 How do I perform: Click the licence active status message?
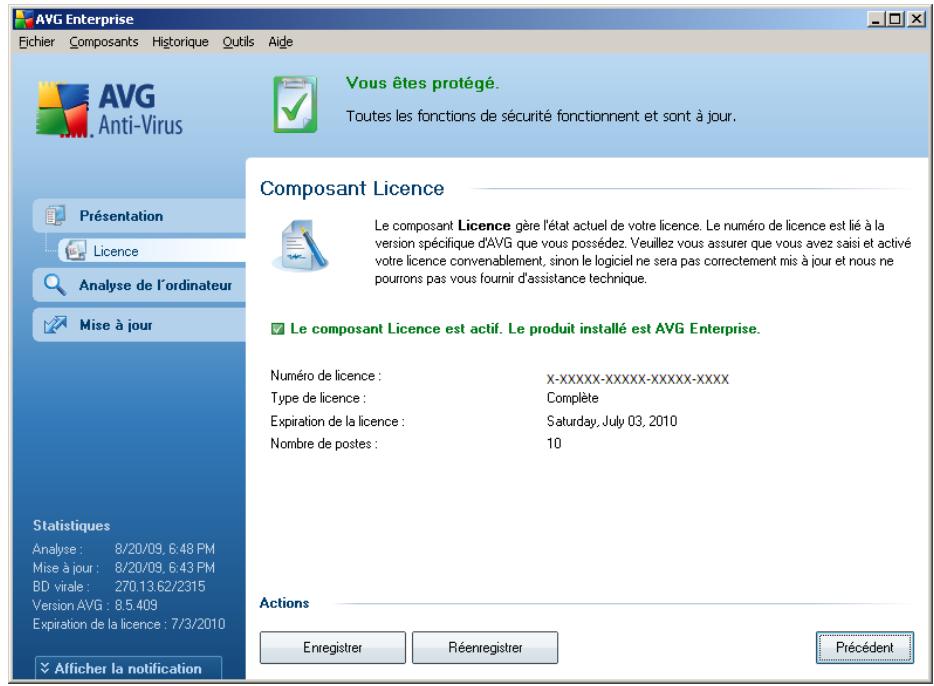(525, 329)
